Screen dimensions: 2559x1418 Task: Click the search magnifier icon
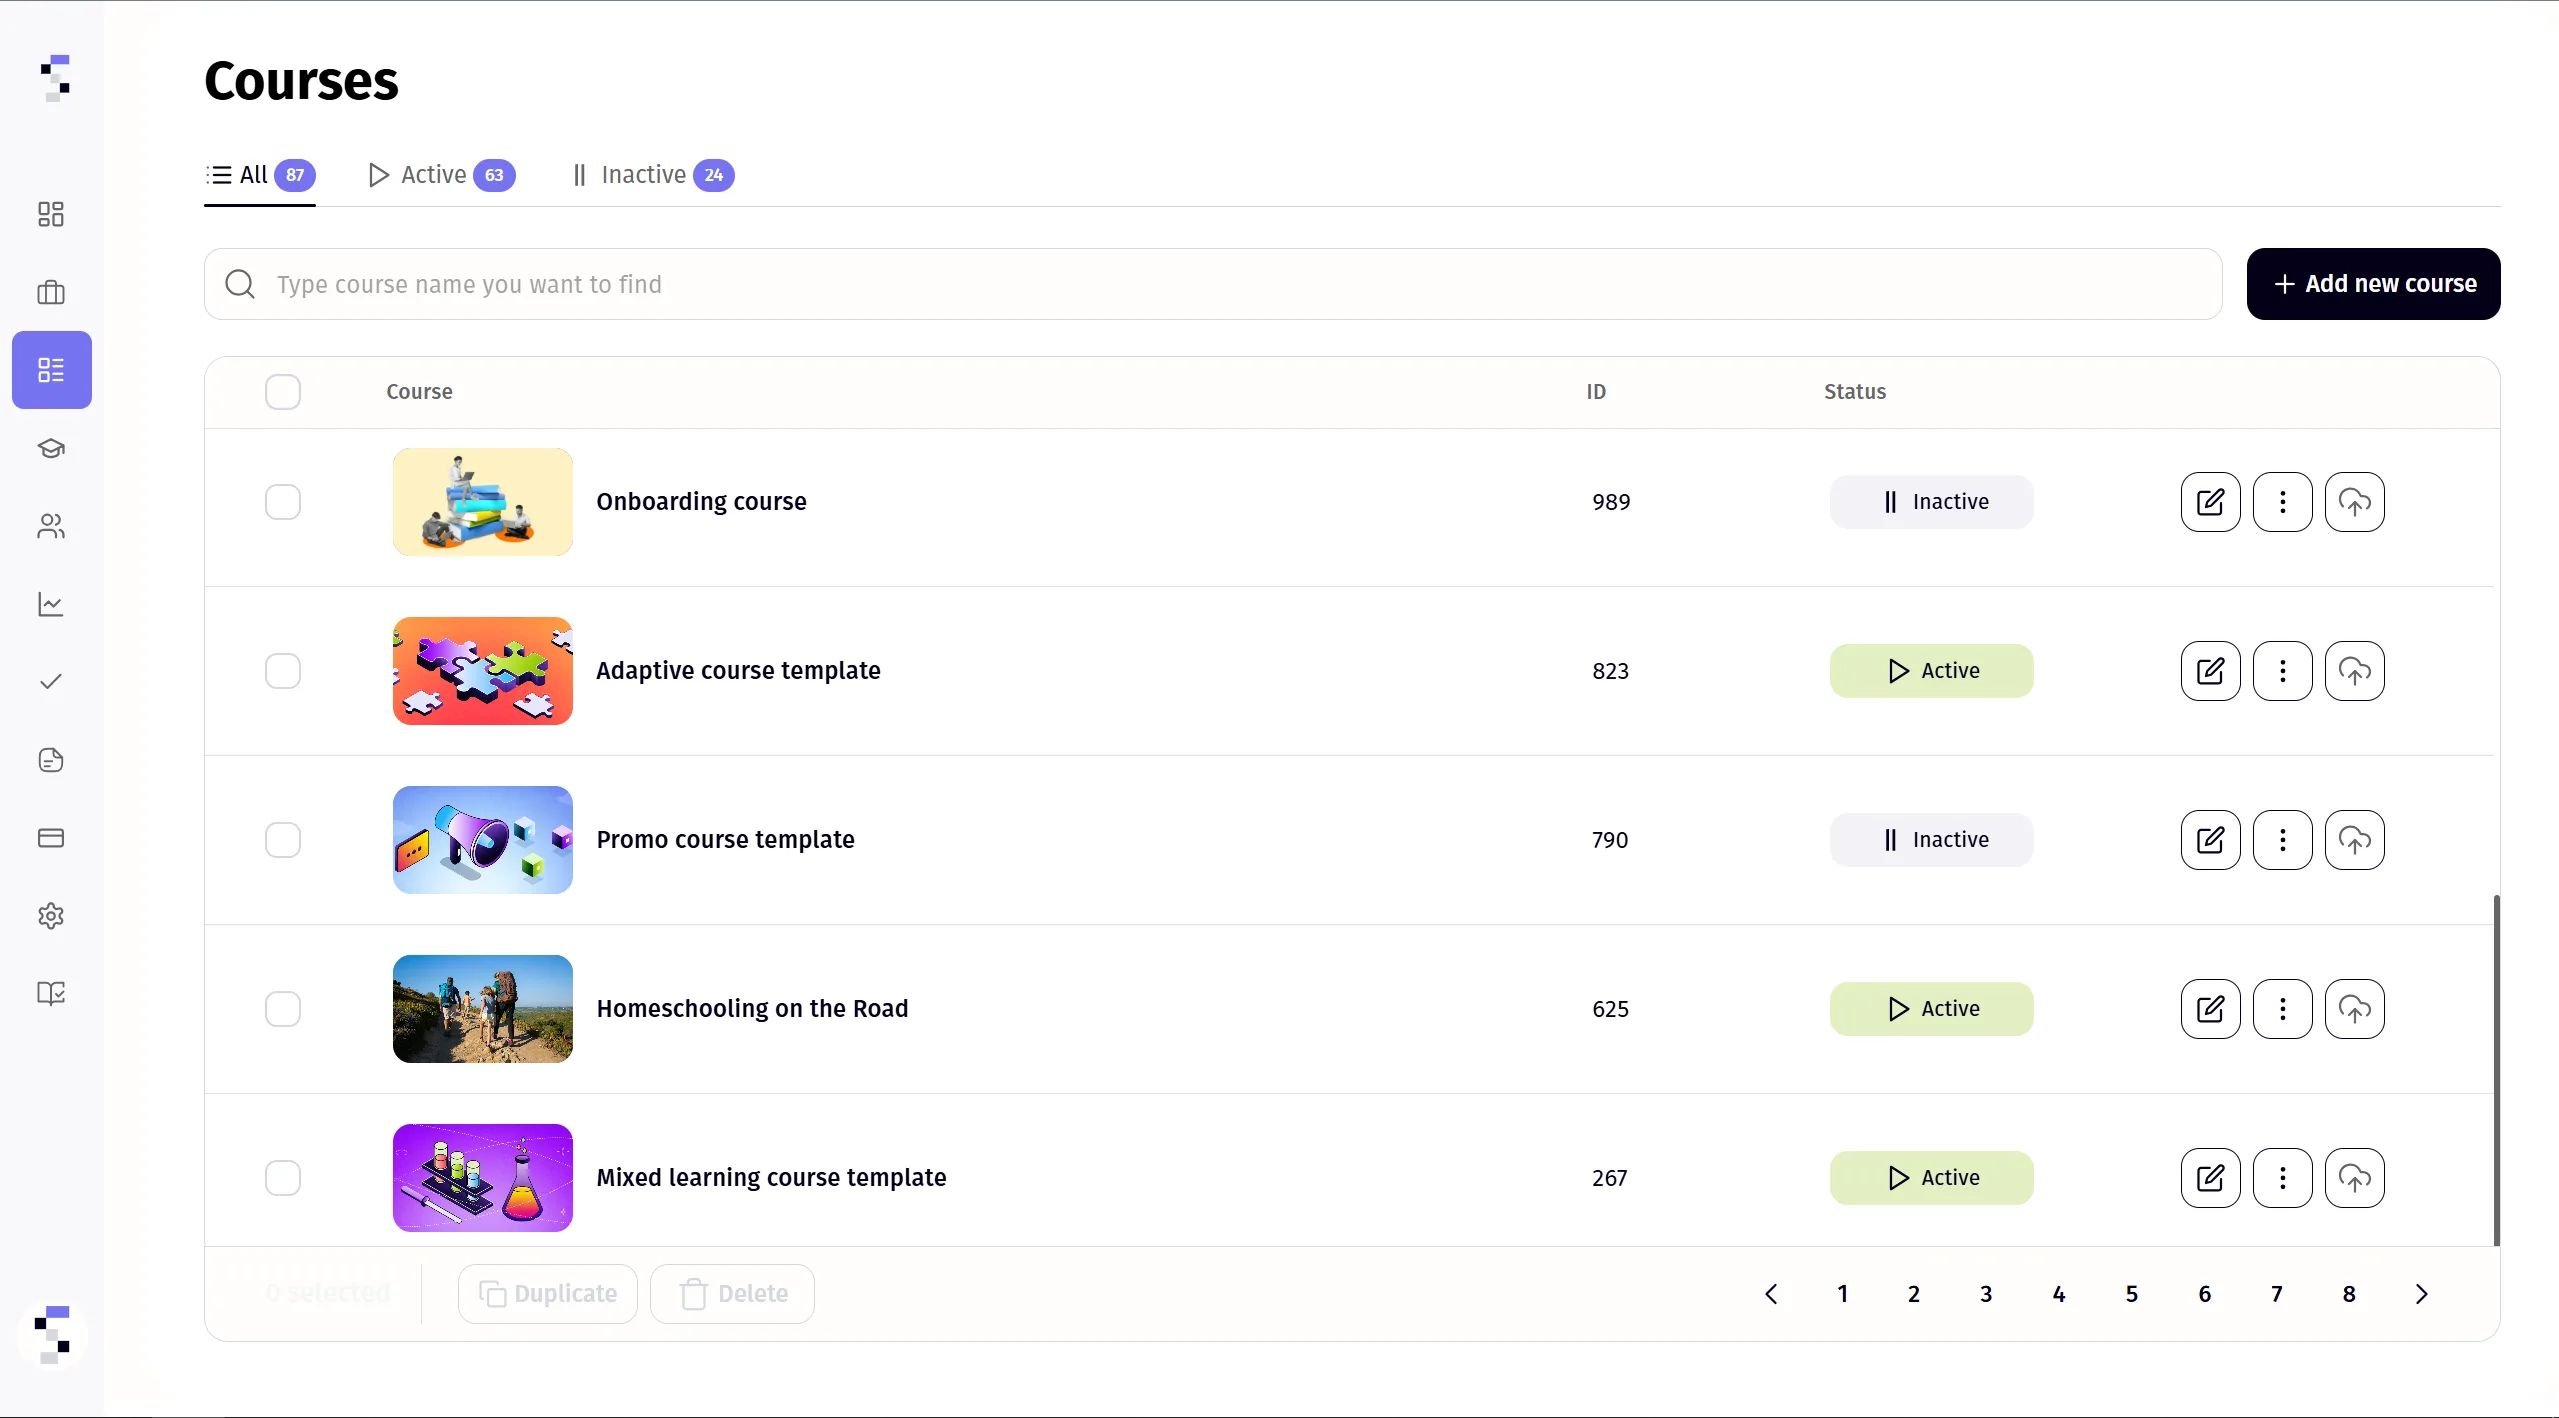click(x=240, y=284)
